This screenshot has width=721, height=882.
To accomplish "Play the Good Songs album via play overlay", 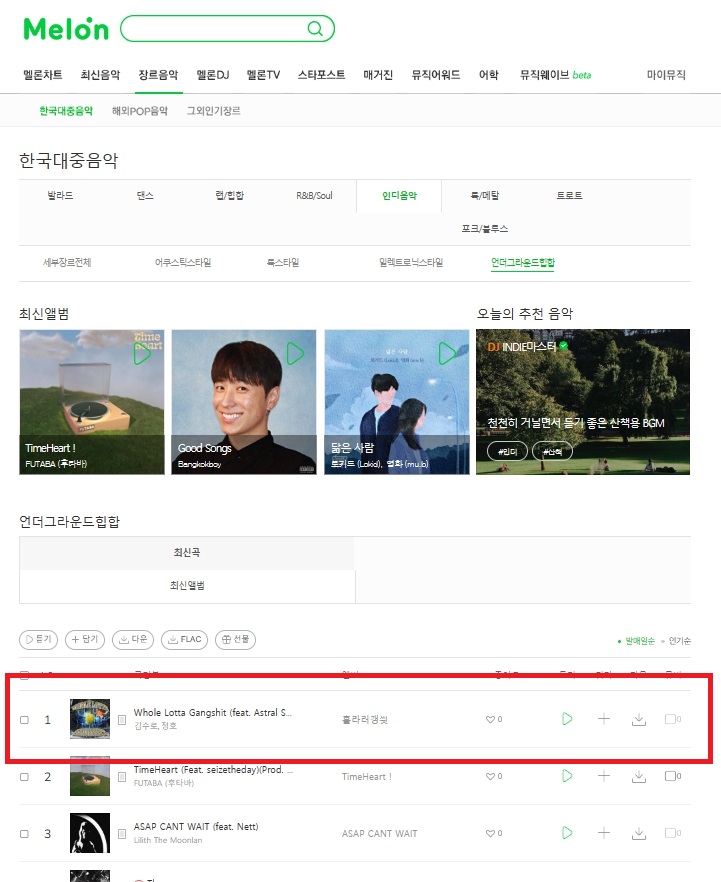I will point(295,354).
